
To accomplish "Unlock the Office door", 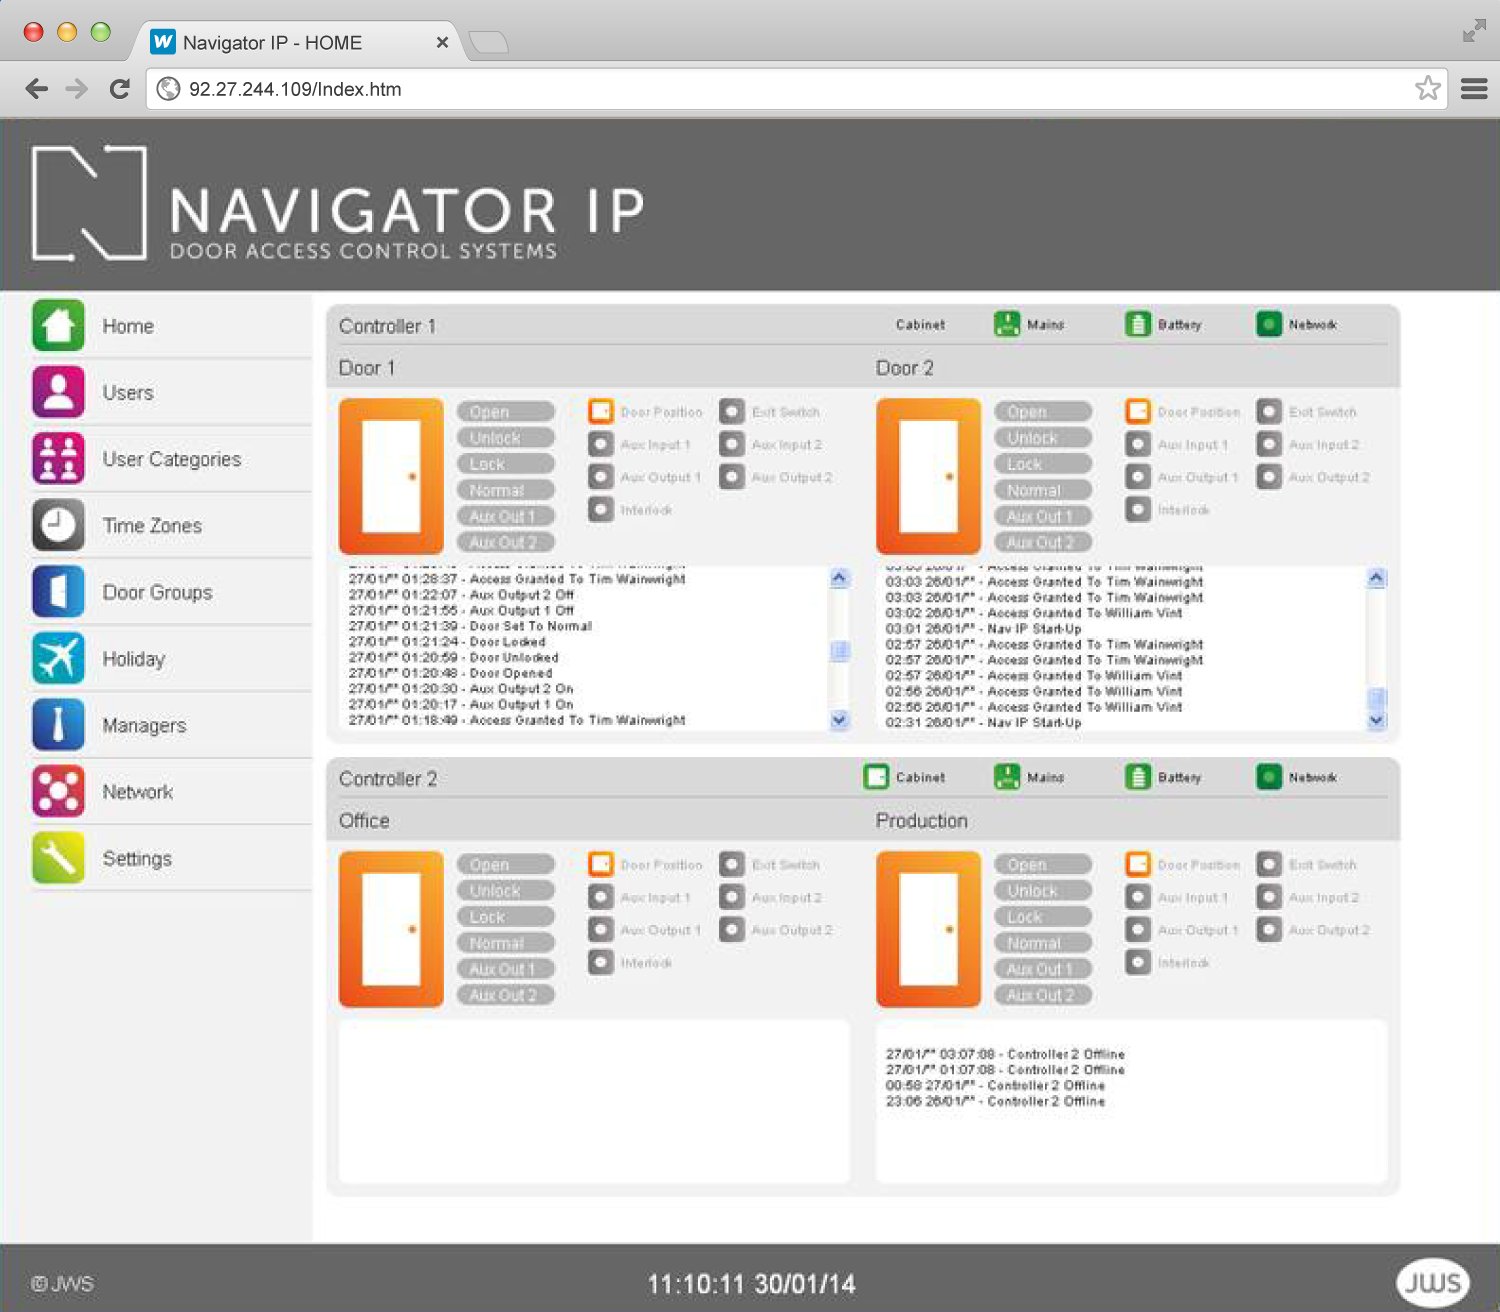I will (506, 890).
